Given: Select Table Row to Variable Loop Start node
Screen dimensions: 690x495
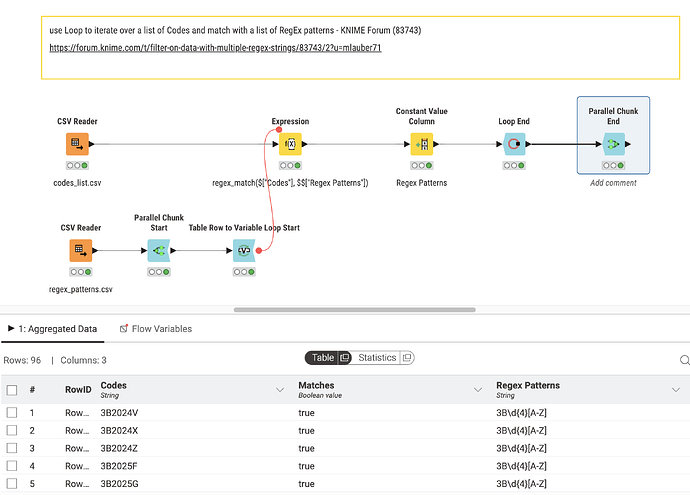Looking at the screenshot, I should click(x=244, y=250).
